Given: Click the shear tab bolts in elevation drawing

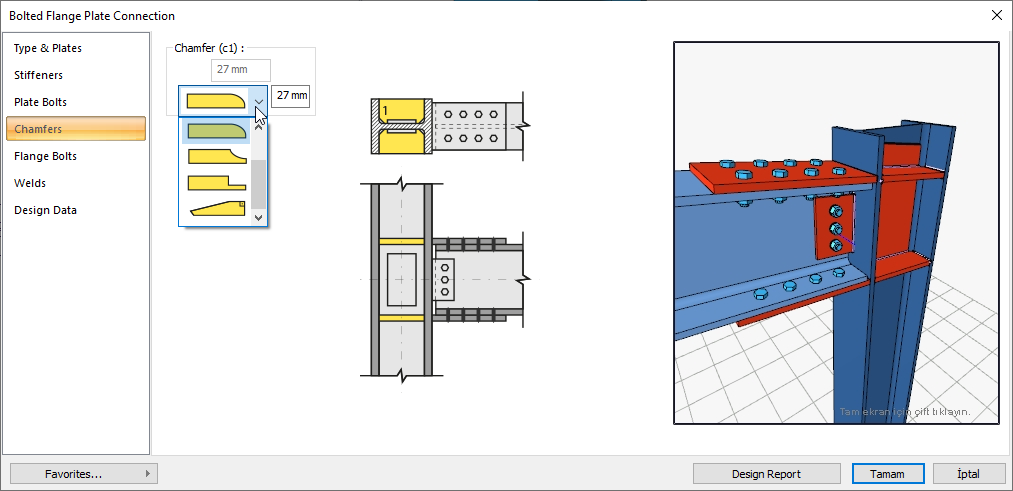Looking at the screenshot, I should tap(445, 280).
